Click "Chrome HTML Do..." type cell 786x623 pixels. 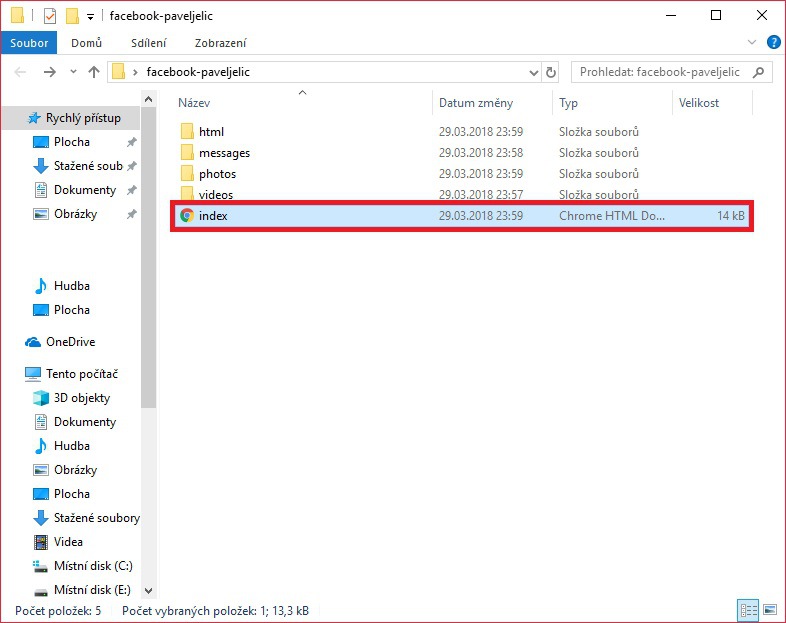(612, 216)
